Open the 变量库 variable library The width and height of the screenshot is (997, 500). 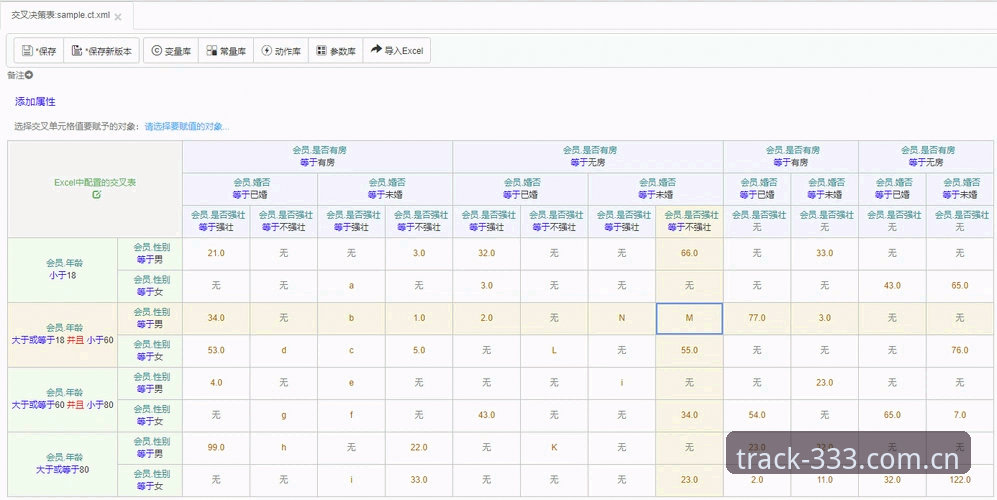click(171, 51)
